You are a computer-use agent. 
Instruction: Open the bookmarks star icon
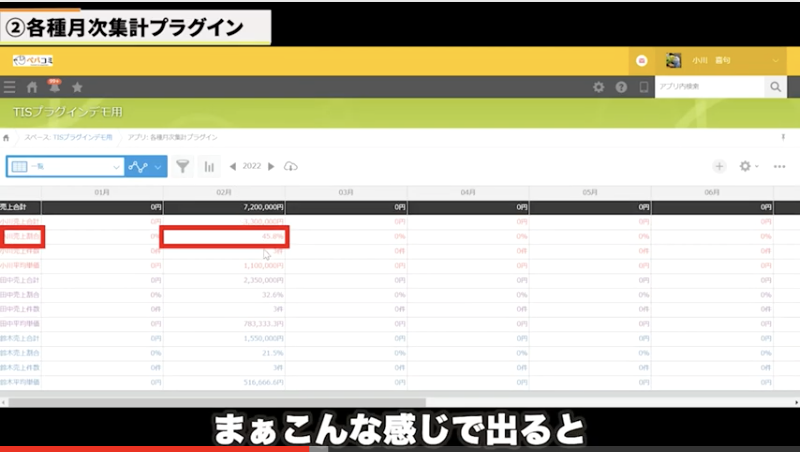(77, 88)
